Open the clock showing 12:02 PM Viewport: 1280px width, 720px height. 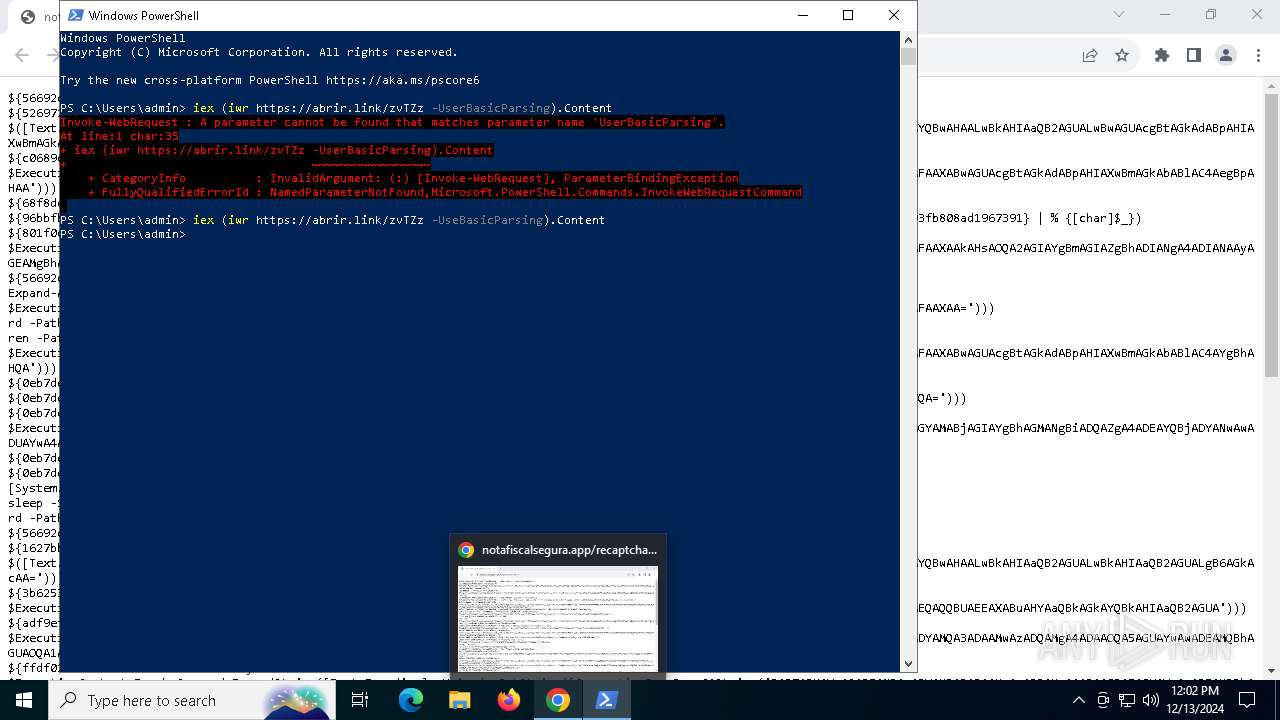[x=1195, y=700]
